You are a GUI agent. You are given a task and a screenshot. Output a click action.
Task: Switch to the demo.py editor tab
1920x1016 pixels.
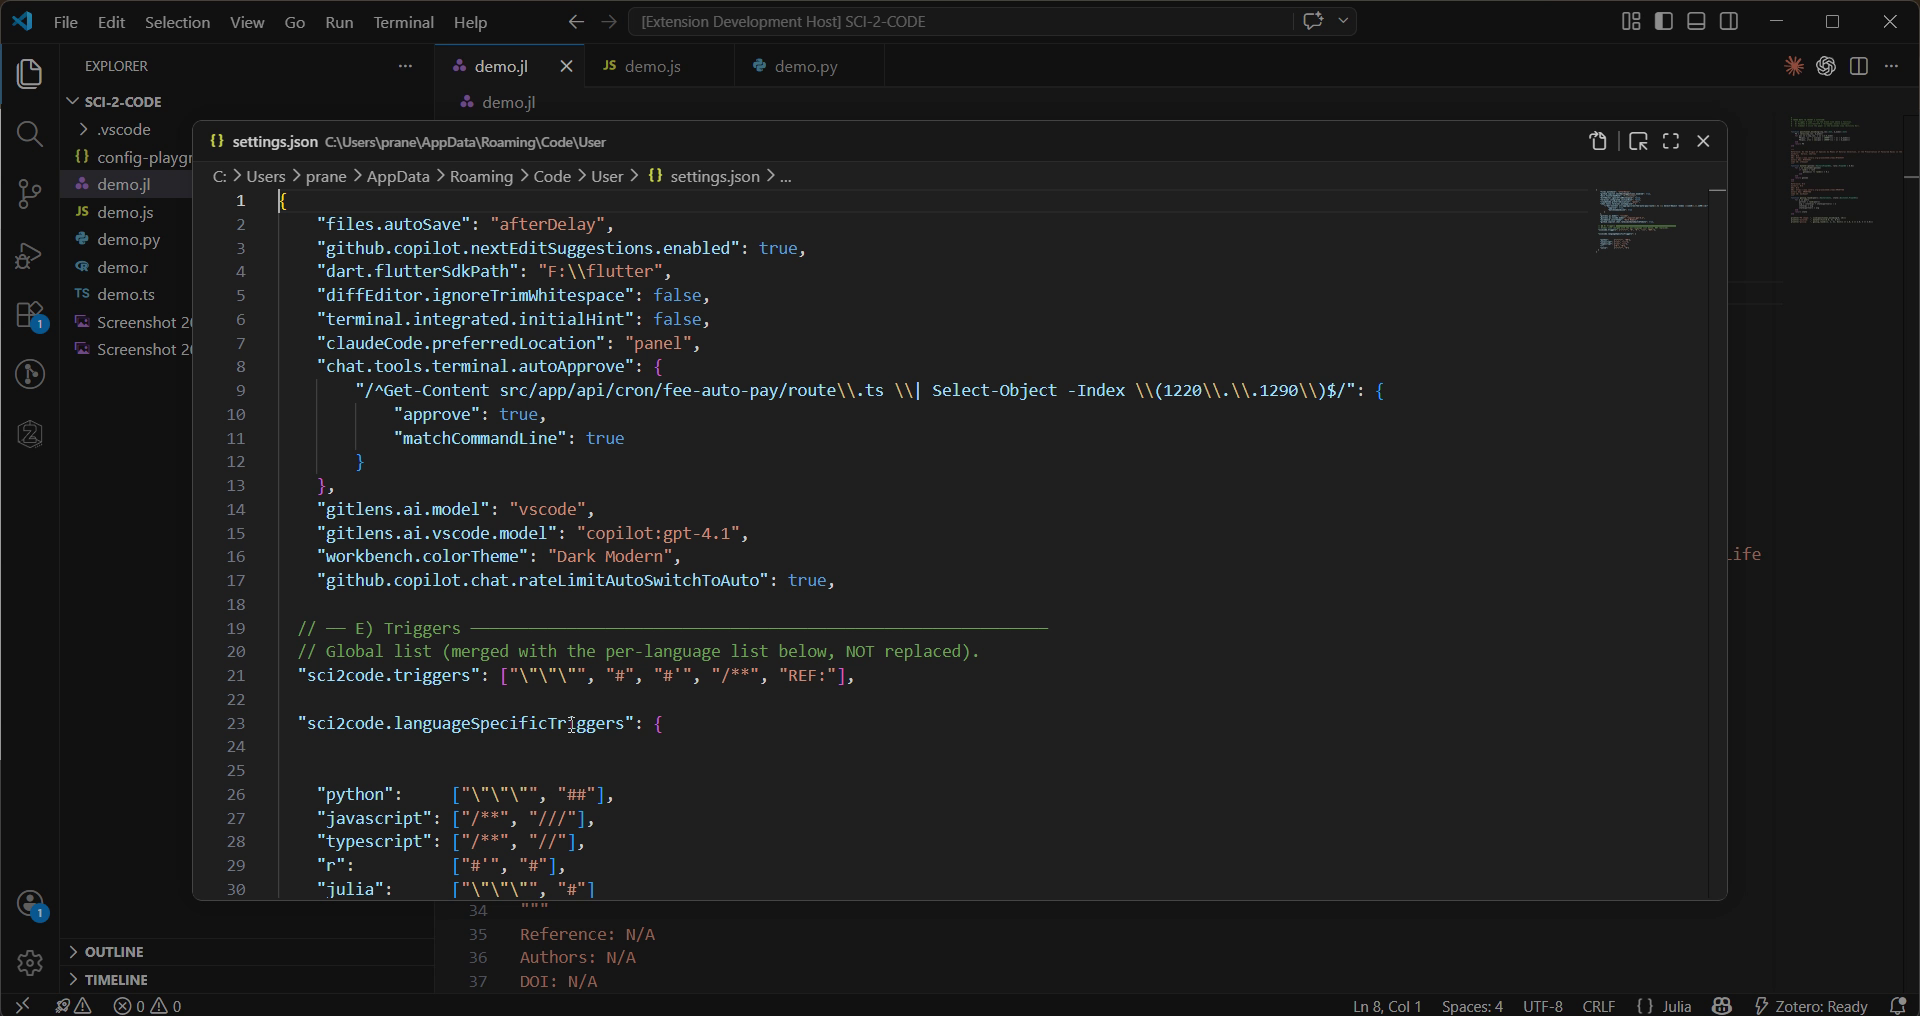(x=808, y=66)
